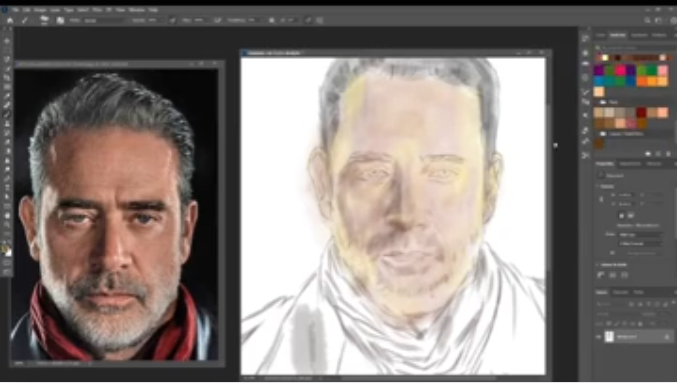
Task: Open the painting Mode dropdown in options bar
Action: (104, 20)
